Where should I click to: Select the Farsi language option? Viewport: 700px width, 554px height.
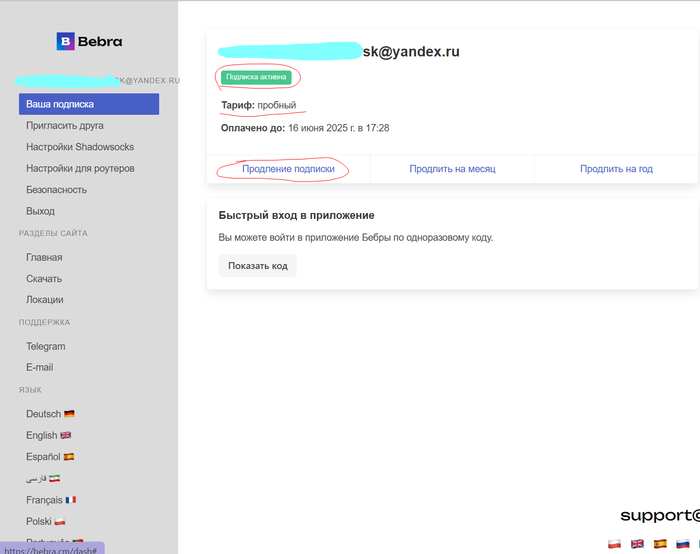pos(43,478)
